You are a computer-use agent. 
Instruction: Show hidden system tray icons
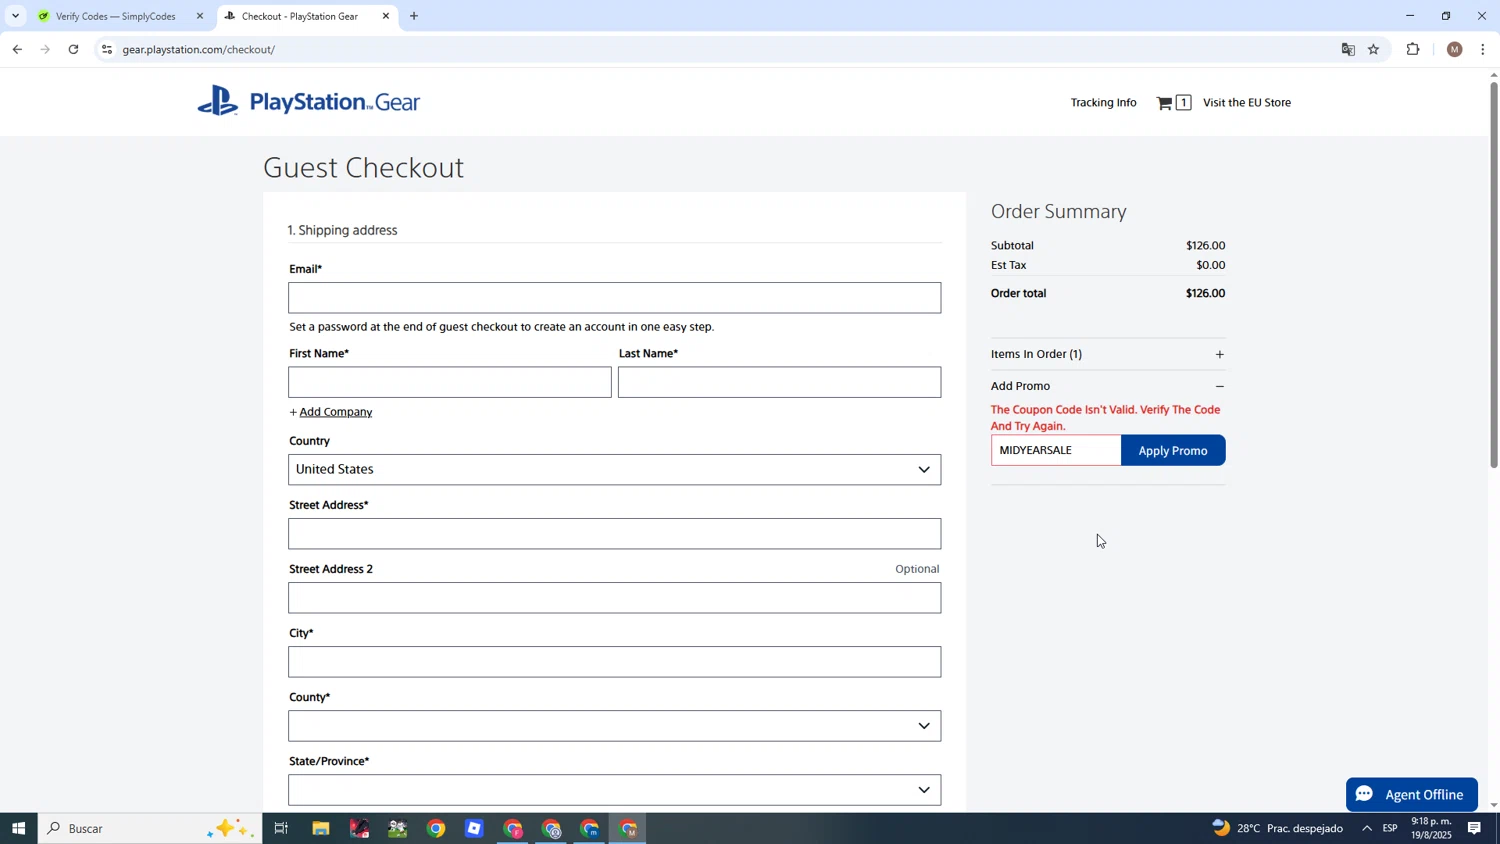1366,828
